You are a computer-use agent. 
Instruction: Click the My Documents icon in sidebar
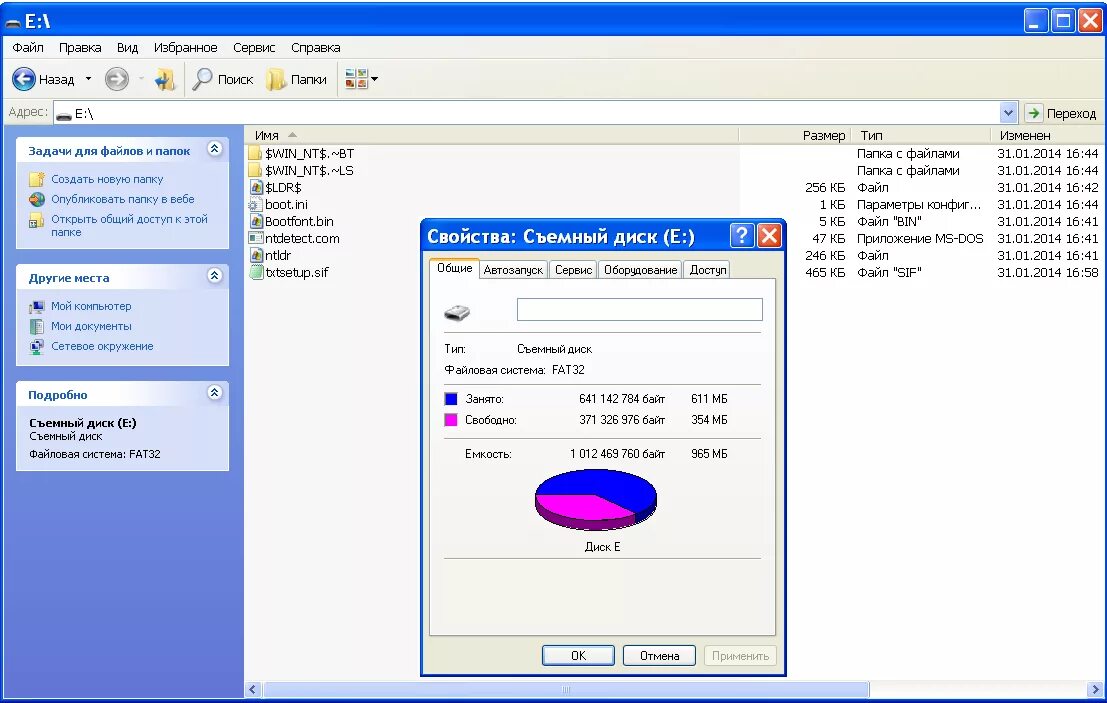click(37, 326)
